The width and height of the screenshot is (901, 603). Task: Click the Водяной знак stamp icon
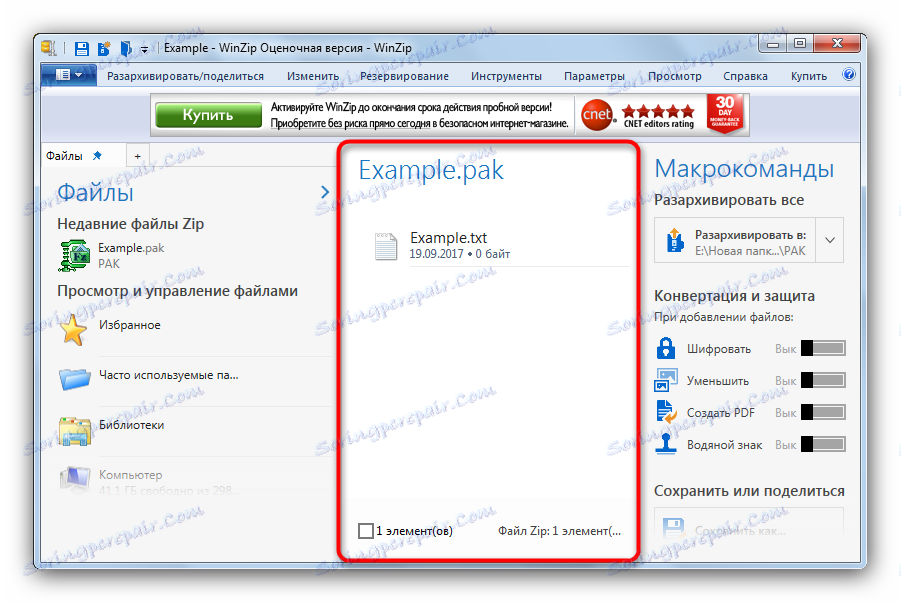pyautogui.click(x=666, y=444)
